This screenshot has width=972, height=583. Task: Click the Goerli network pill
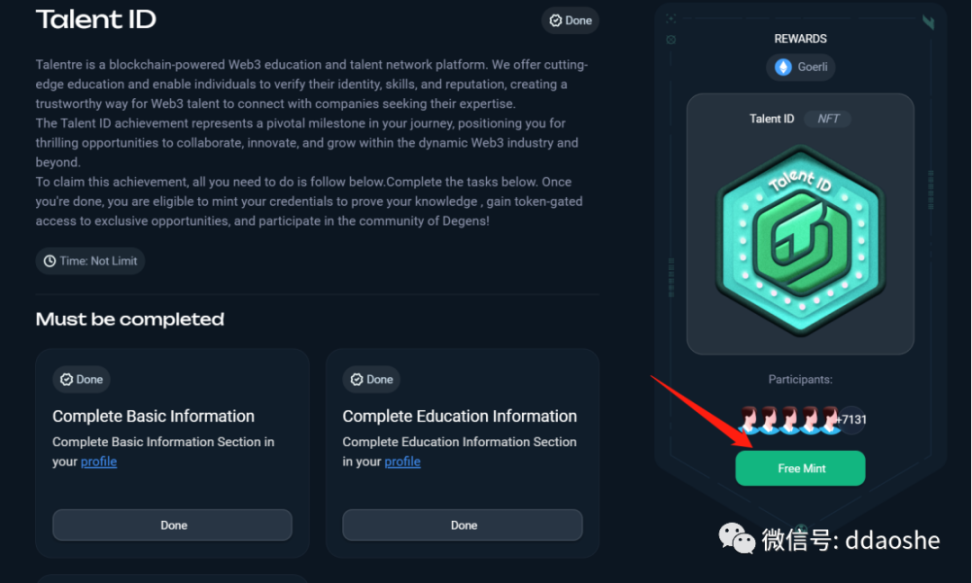[800, 67]
